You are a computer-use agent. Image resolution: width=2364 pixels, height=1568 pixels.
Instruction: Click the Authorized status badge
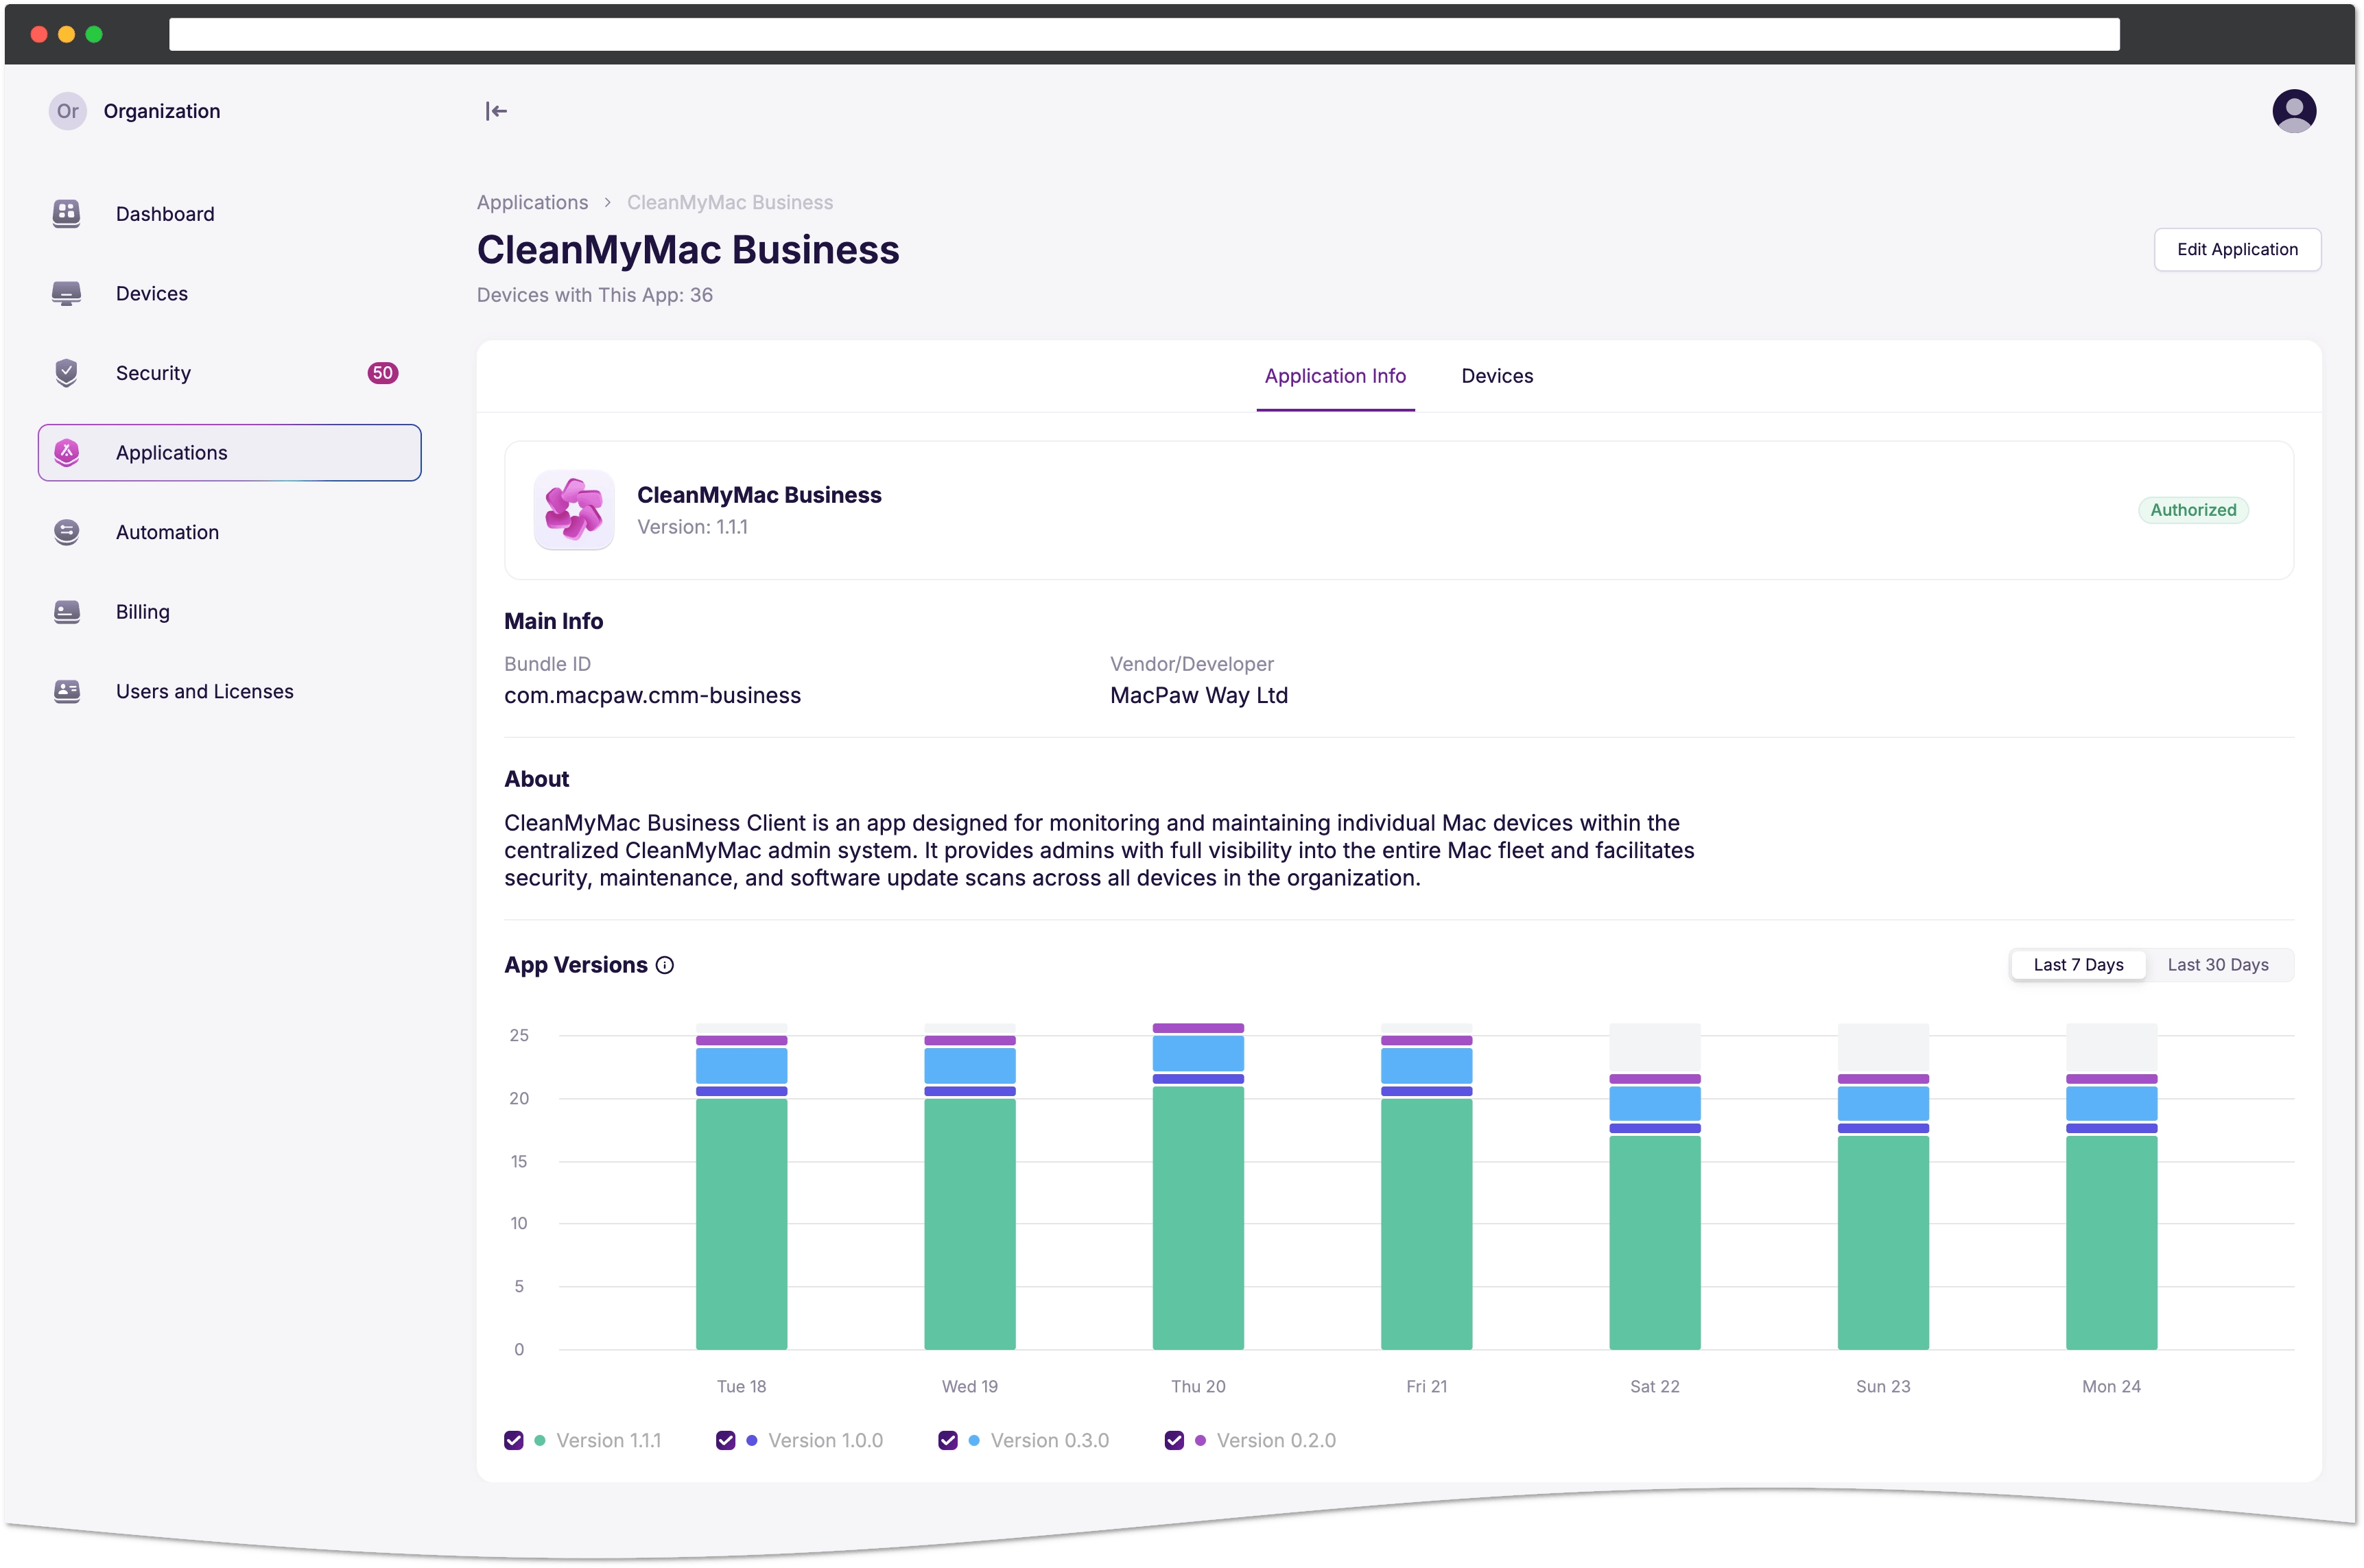coord(2193,510)
